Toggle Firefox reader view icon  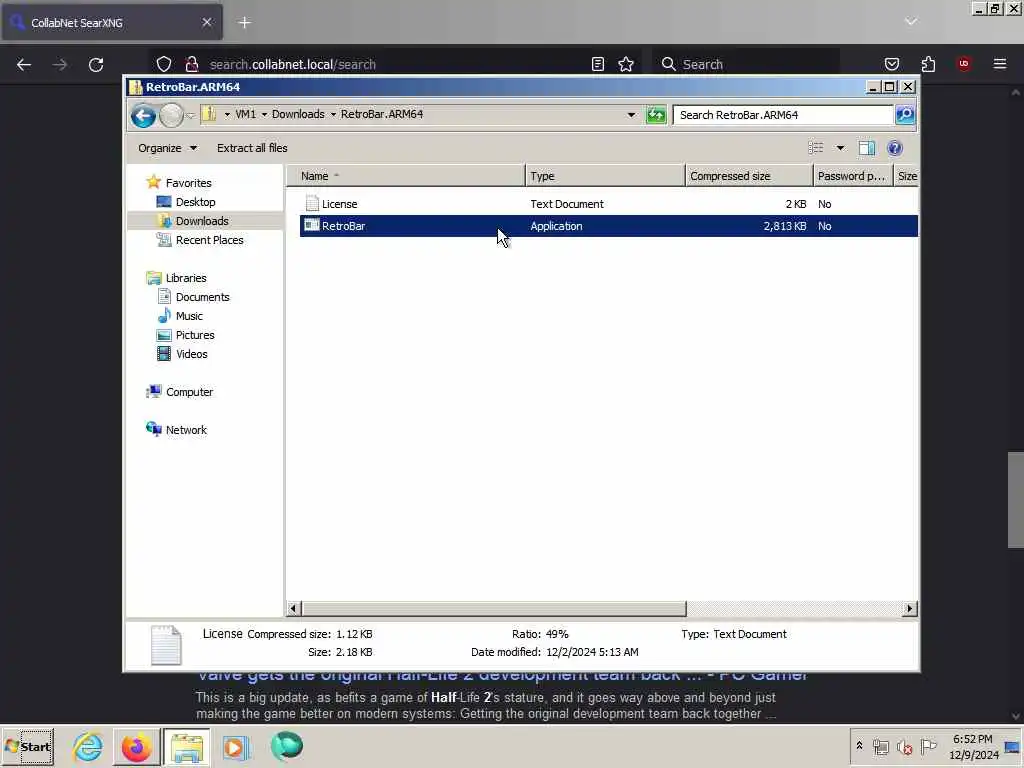pyautogui.click(x=598, y=64)
